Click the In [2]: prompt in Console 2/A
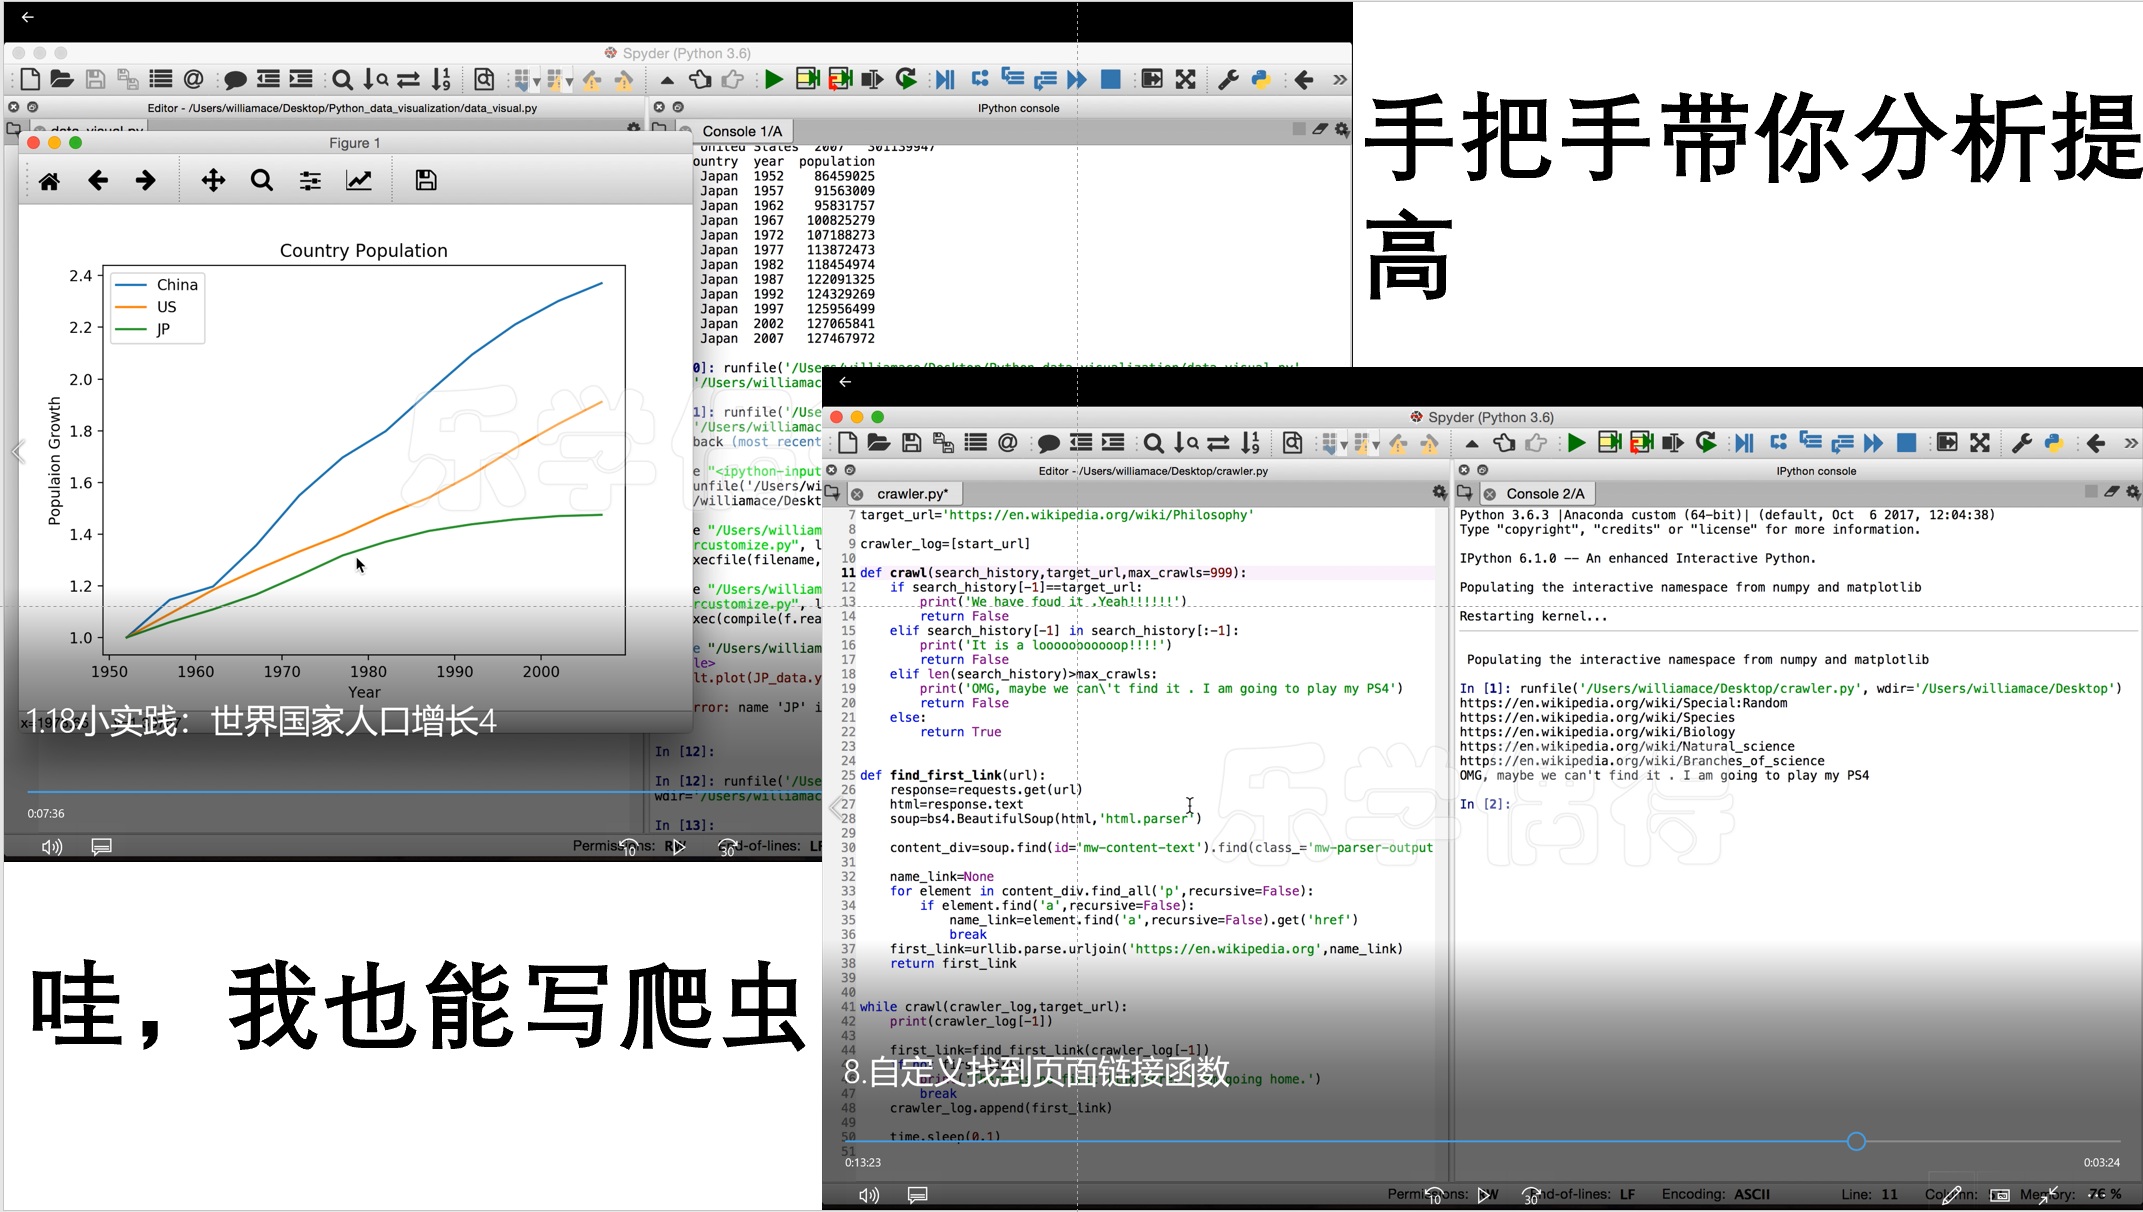The image size is (2143, 1212). coord(1485,804)
